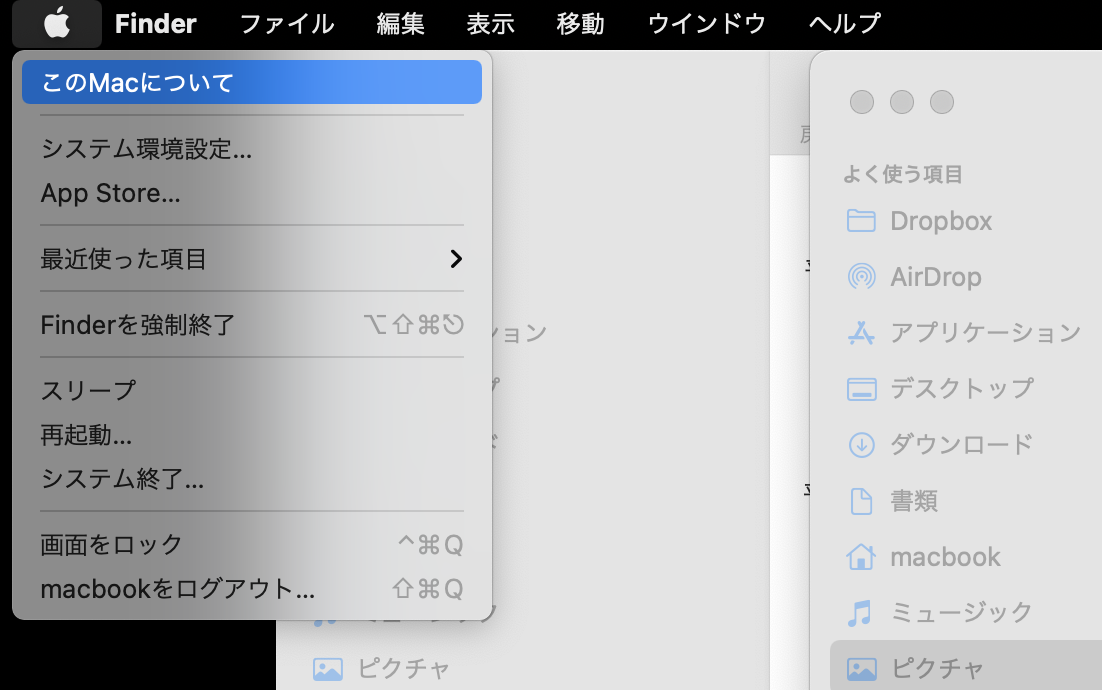This screenshot has width=1102, height=690.
Task: Select the AirDrop icon in sidebar
Action: (861, 277)
